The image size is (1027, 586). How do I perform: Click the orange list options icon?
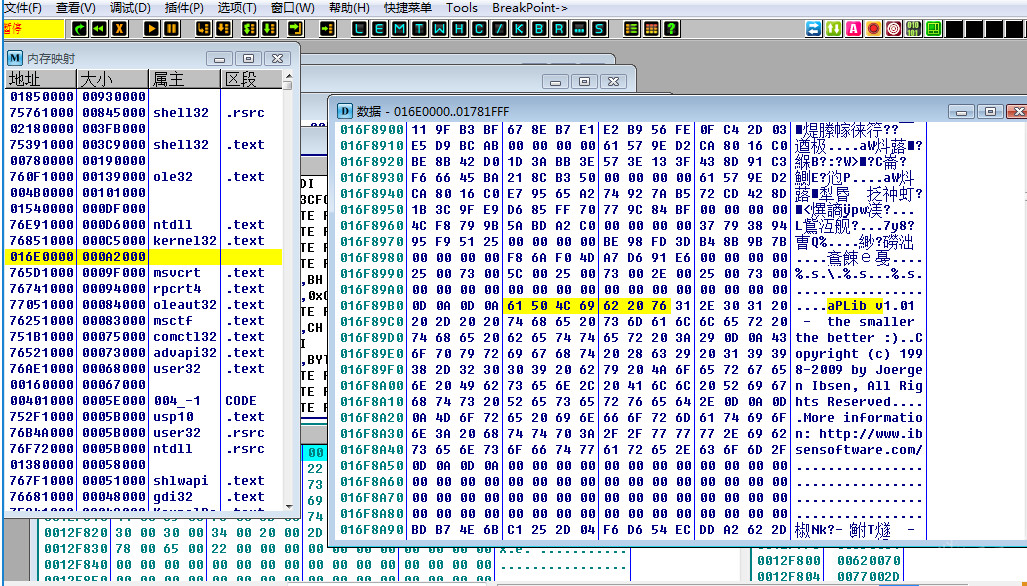631,29
